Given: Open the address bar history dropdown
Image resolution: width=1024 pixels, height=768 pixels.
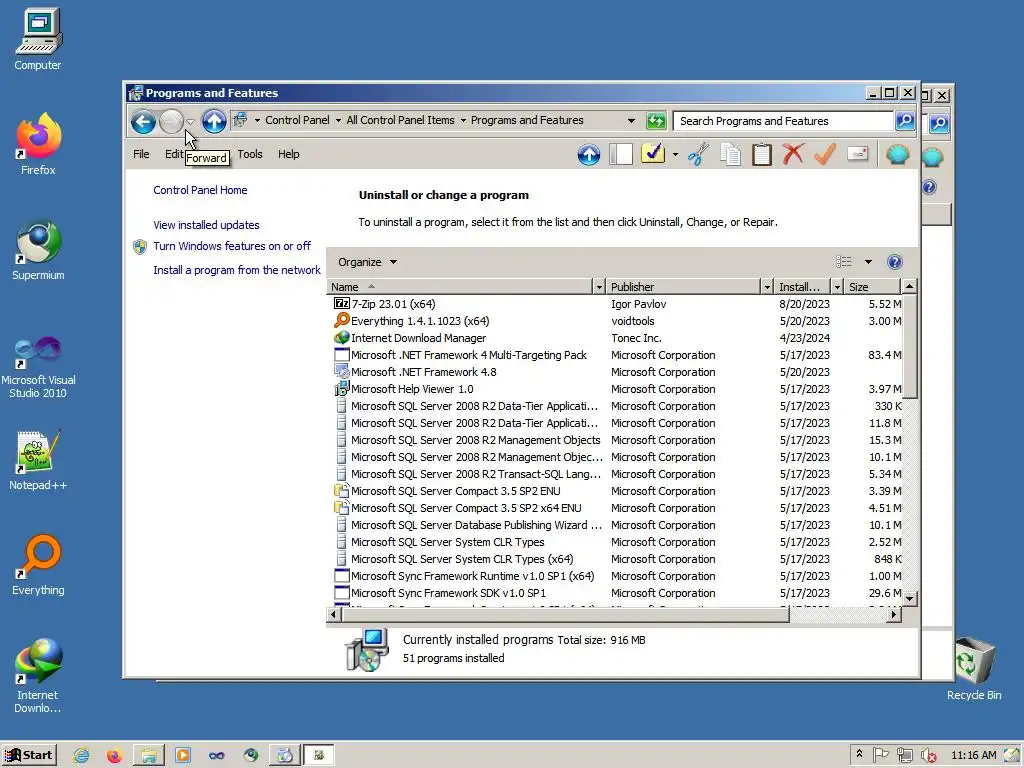Looking at the screenshot, I should click(x=631, y=121).
